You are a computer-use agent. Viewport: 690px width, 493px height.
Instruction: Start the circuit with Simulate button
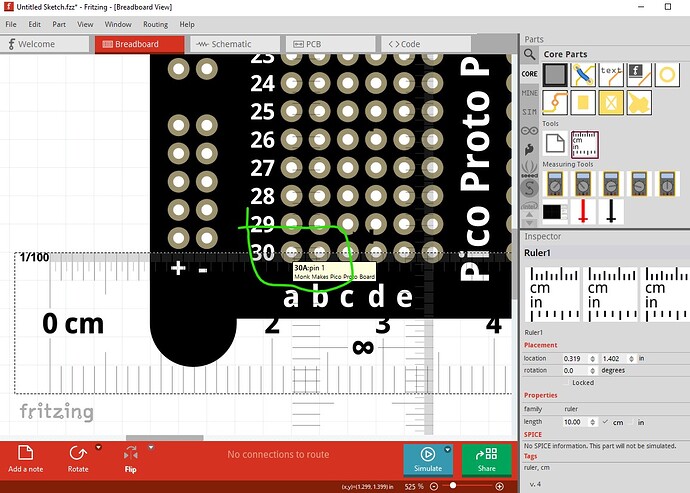pyautogui.click(x=428, y=460)
